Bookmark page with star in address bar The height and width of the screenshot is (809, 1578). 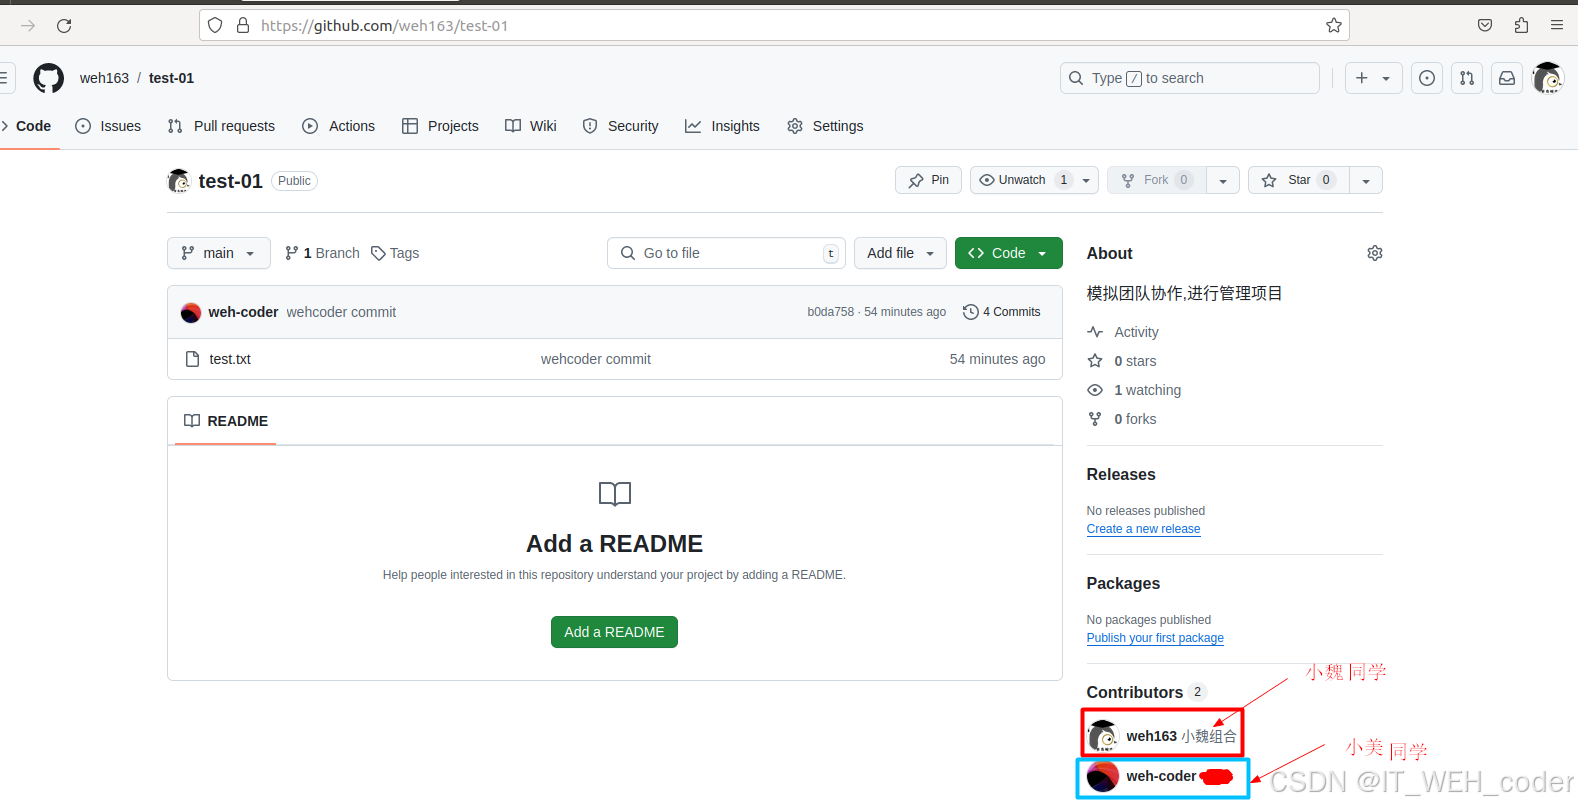(1333, 26)
